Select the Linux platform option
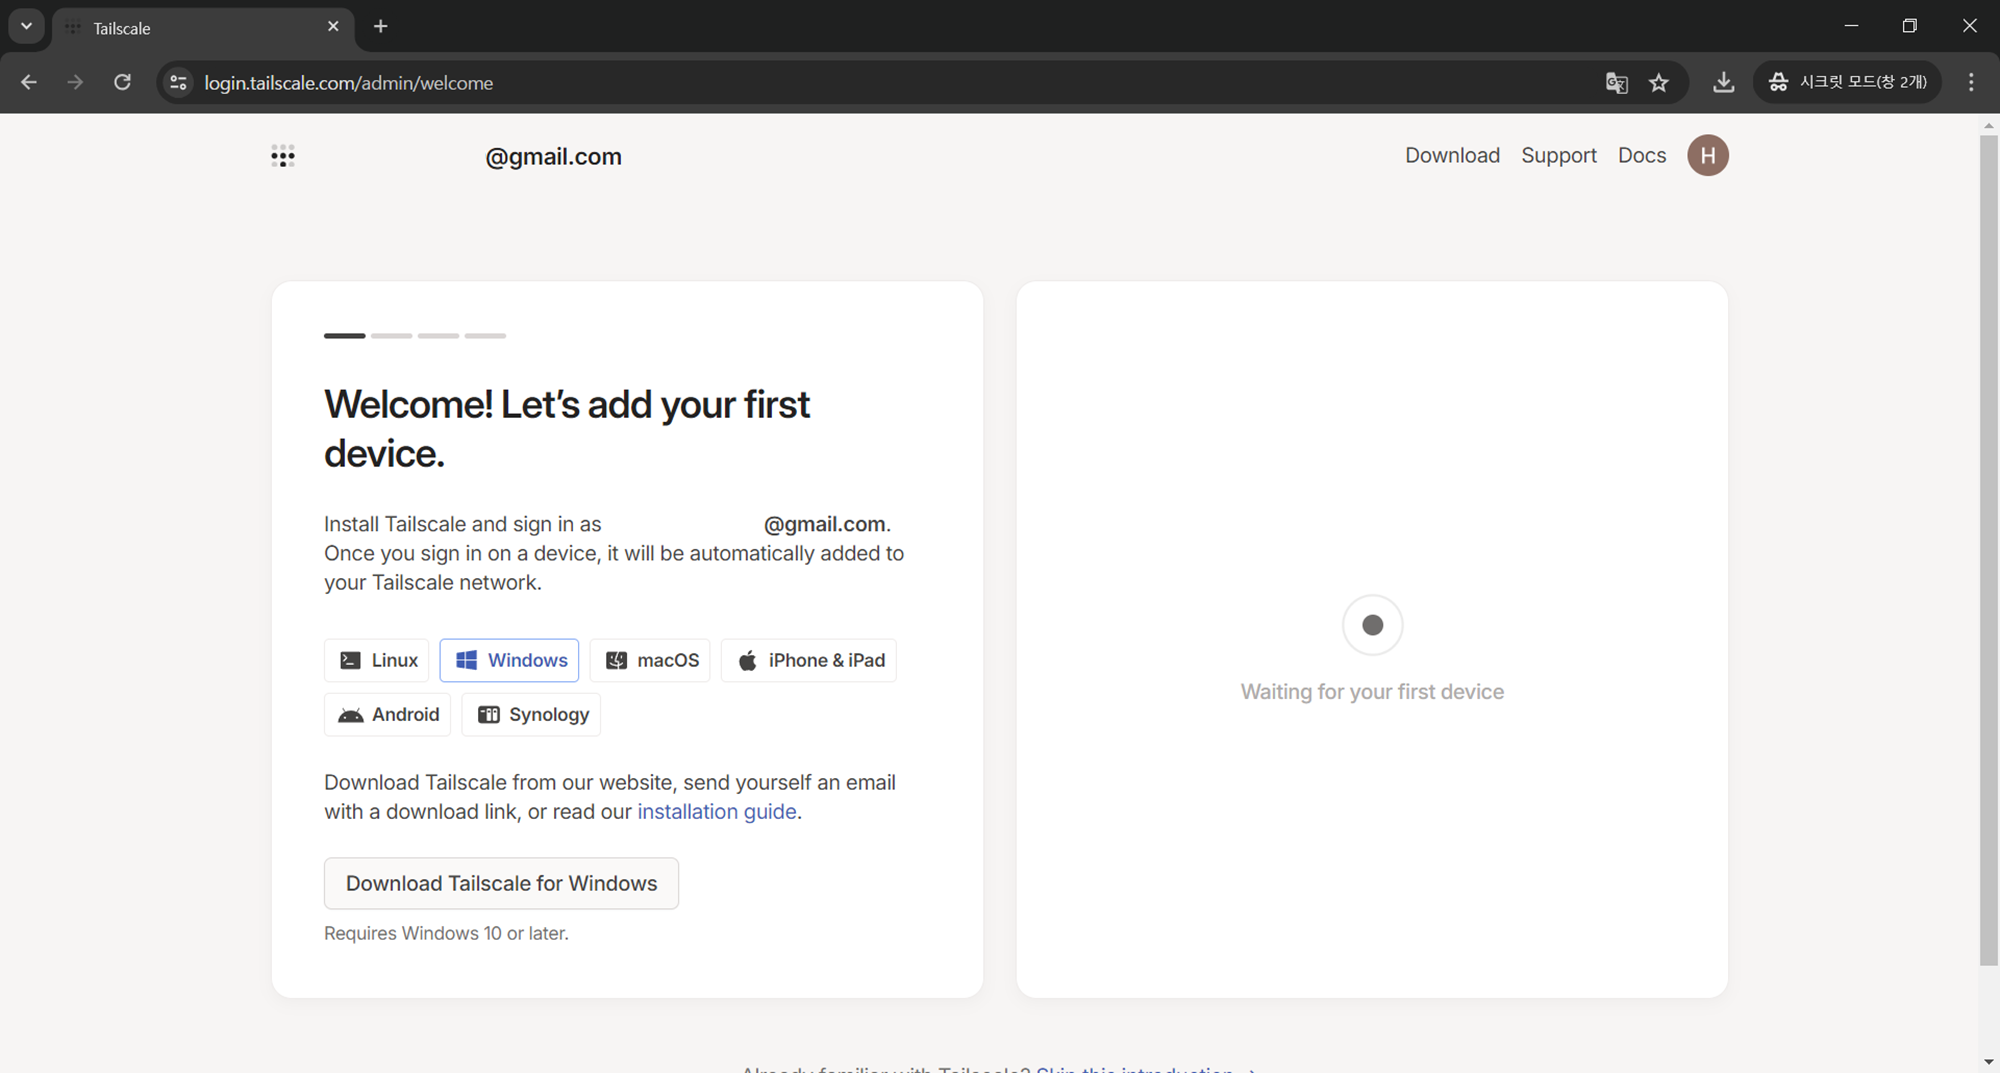The height and width of the screenshot is (1073, 2000). click(x=377, y=660)
